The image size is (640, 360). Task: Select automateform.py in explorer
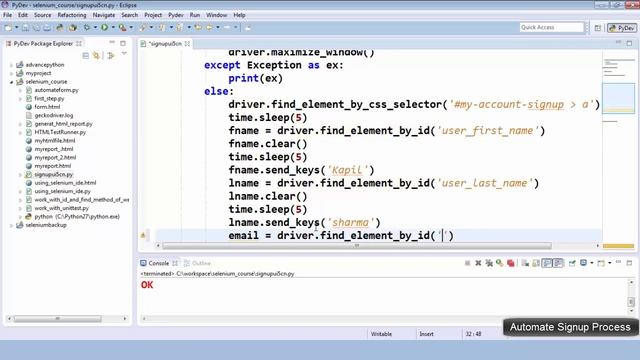click(56, 90)
